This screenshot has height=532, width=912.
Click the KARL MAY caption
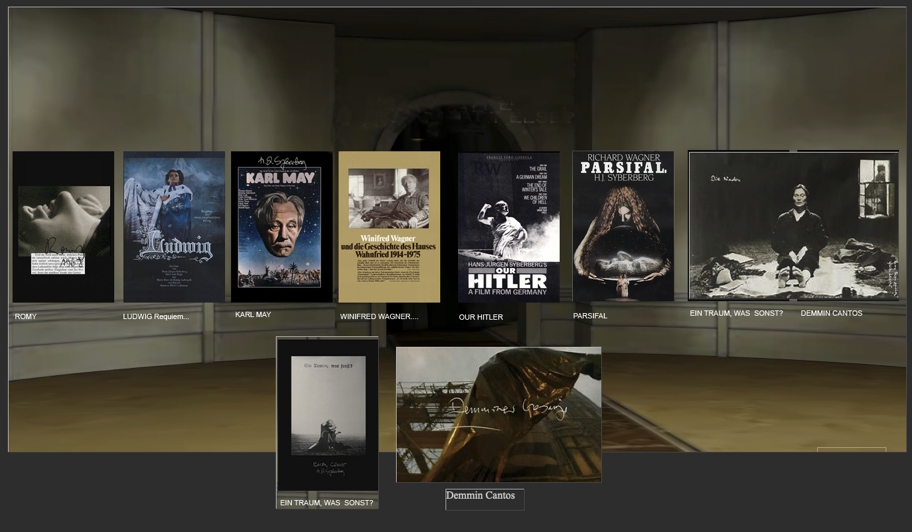253,315
